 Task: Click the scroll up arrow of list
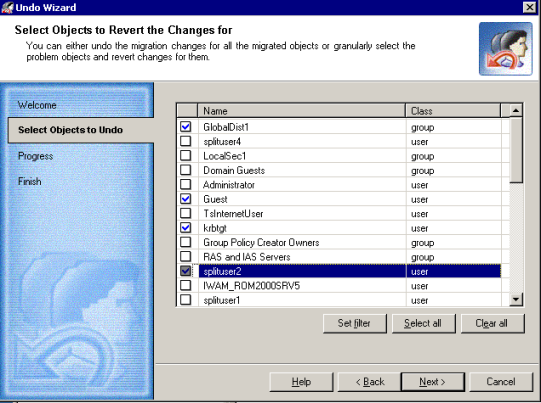coord(516,110)
